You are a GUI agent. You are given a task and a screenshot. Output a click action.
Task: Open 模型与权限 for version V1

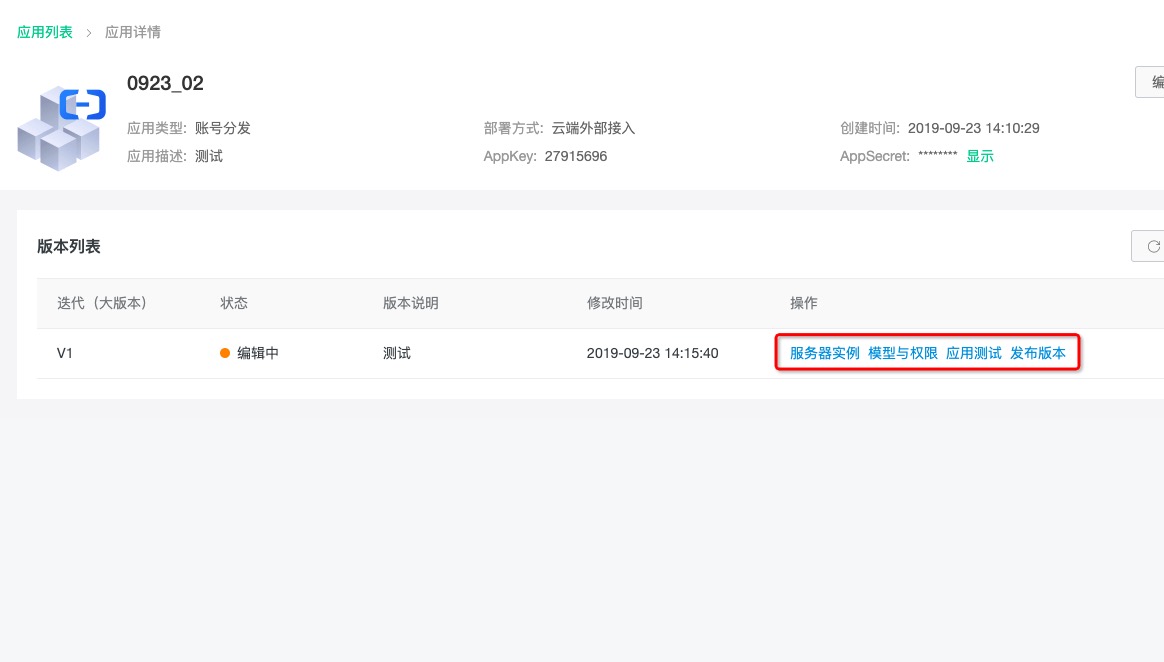click(903, 353)
